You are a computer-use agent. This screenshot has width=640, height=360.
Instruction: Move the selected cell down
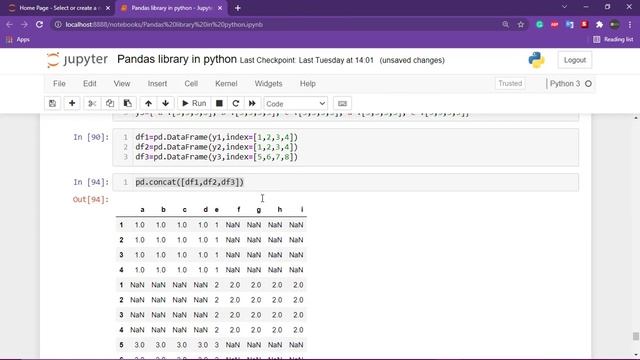click(x=166, y=104)
